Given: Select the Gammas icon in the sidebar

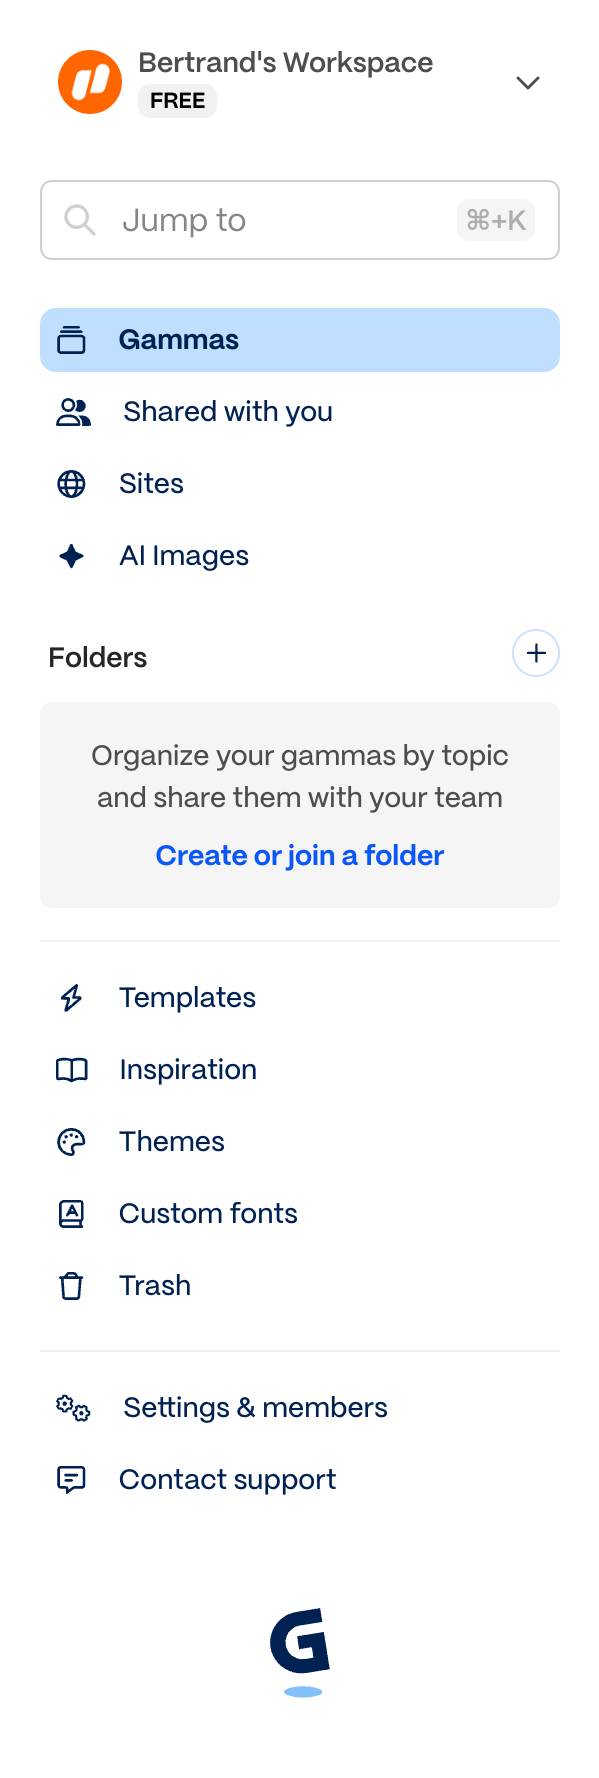Looking at the screenshot, I should tap(71, 340).
